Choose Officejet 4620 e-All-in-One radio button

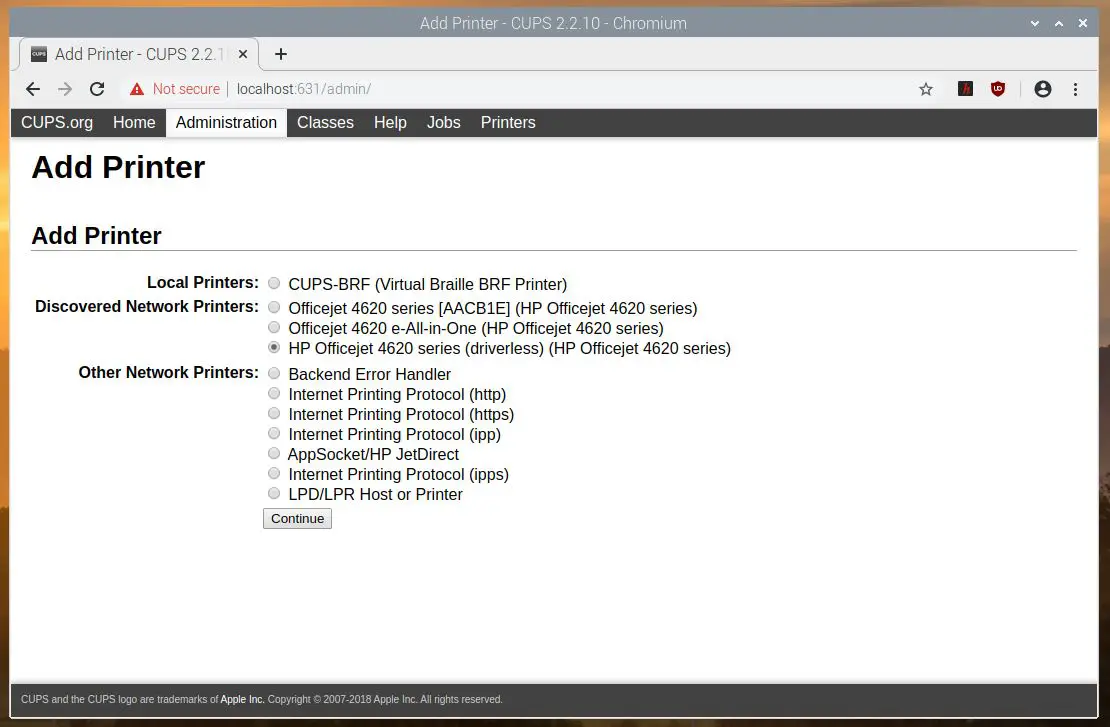(274, 328)
